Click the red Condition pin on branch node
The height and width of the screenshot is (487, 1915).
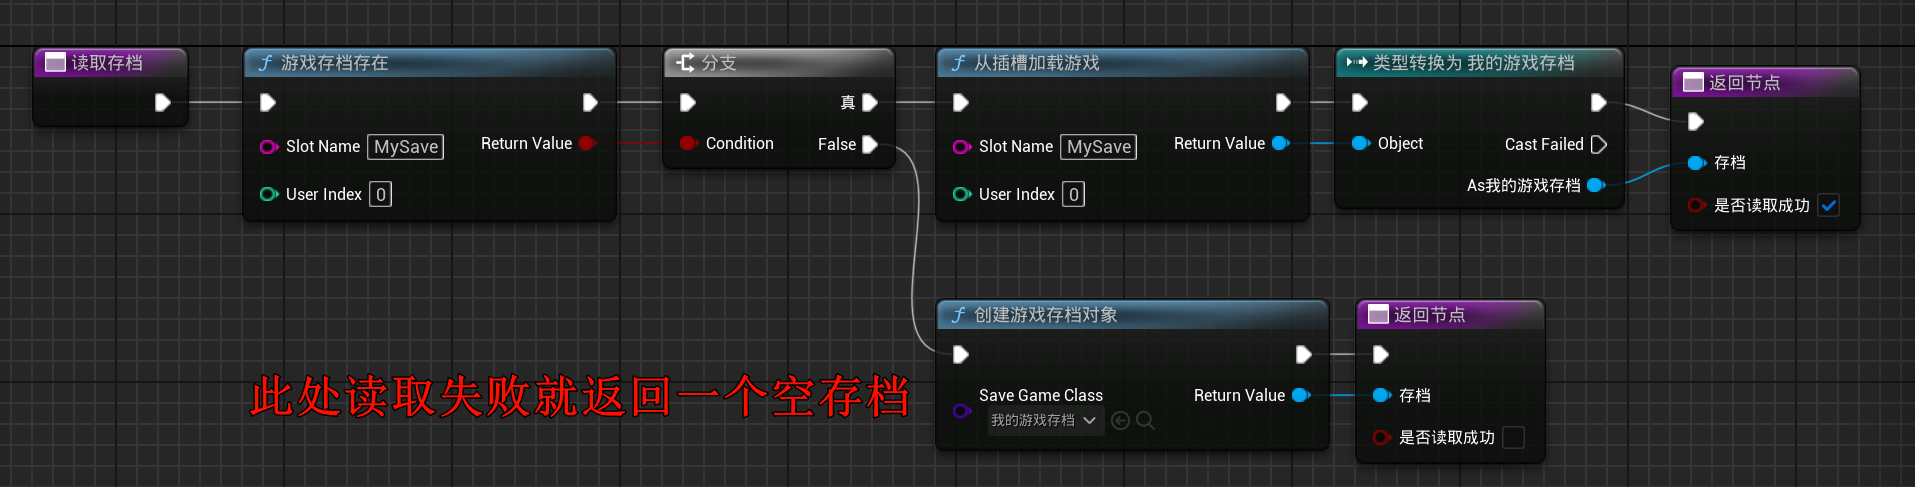click(x=687, y=143)
